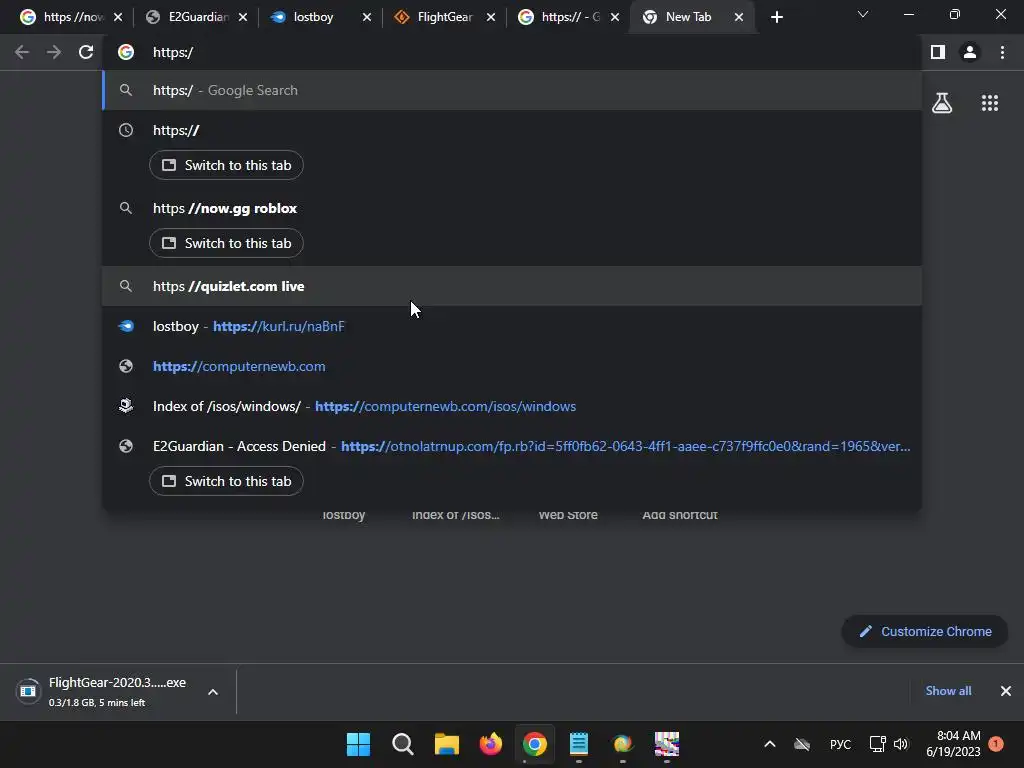The image size is (1024, 768).
Task: Click Show all downloads
Action: coord(948,691)
